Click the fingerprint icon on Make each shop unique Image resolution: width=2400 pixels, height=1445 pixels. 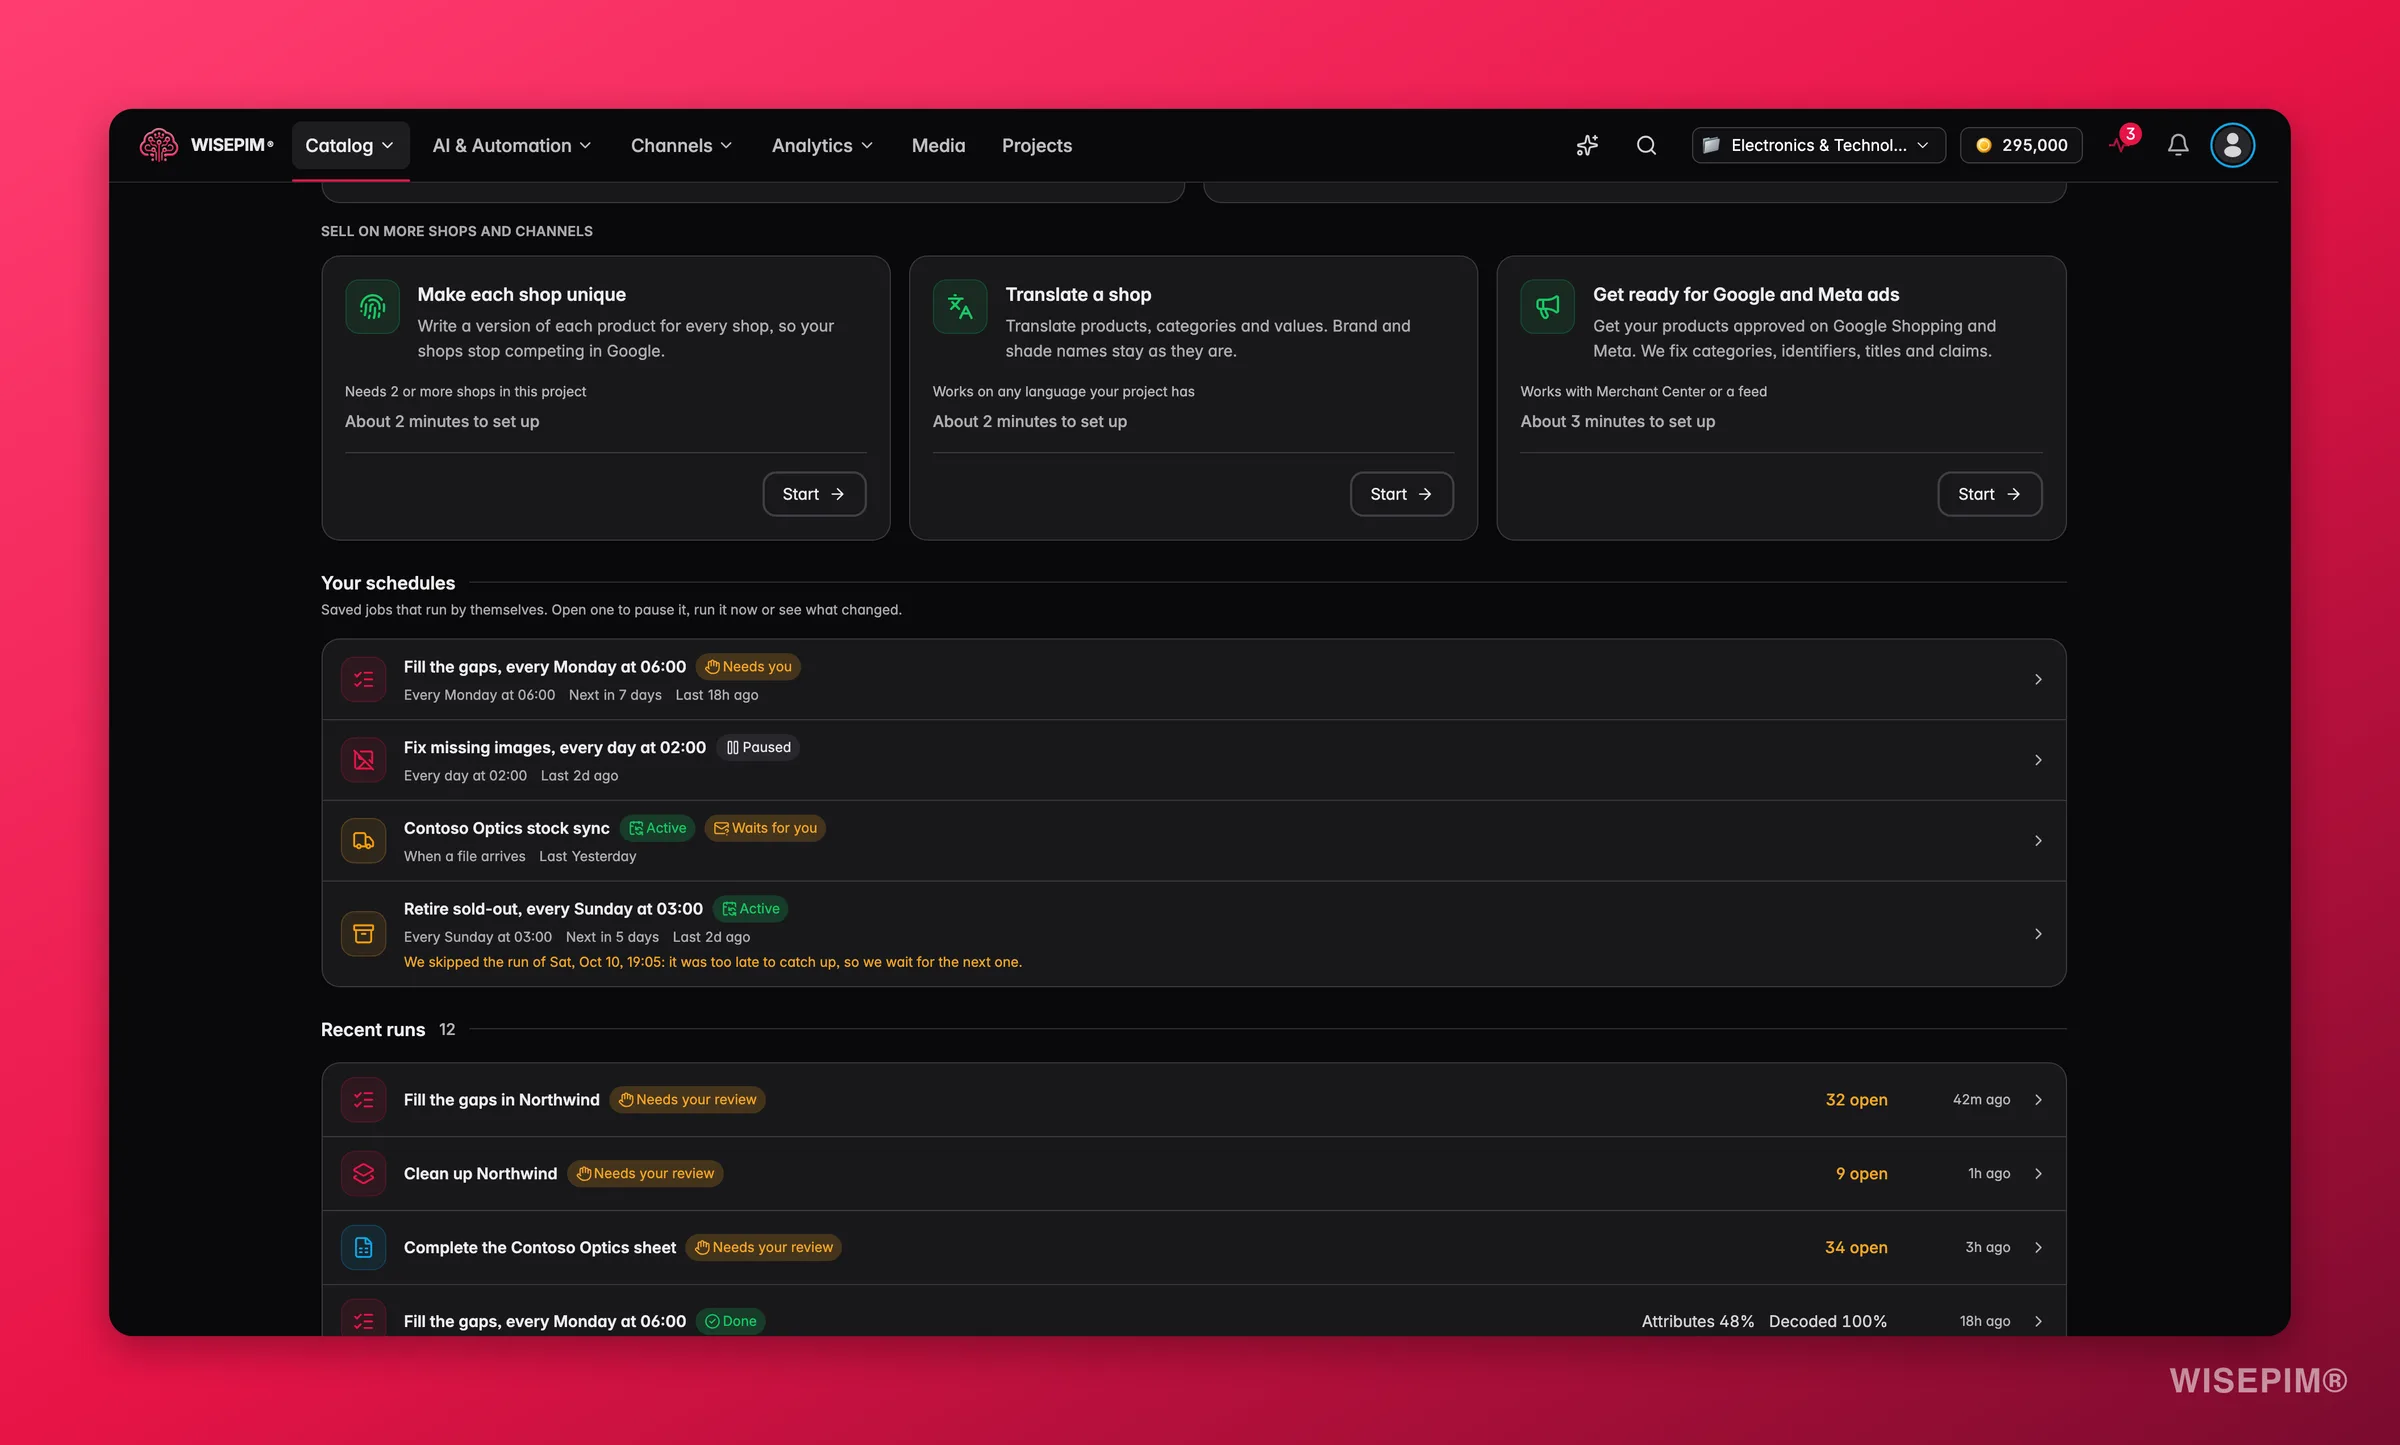coord(372,306)
